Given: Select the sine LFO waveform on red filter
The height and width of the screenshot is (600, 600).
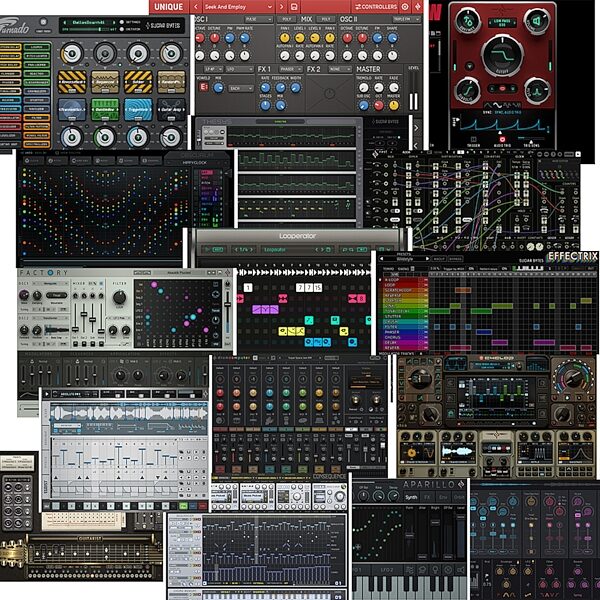Looking at the screenshot, I should click(x=496, y=105).
